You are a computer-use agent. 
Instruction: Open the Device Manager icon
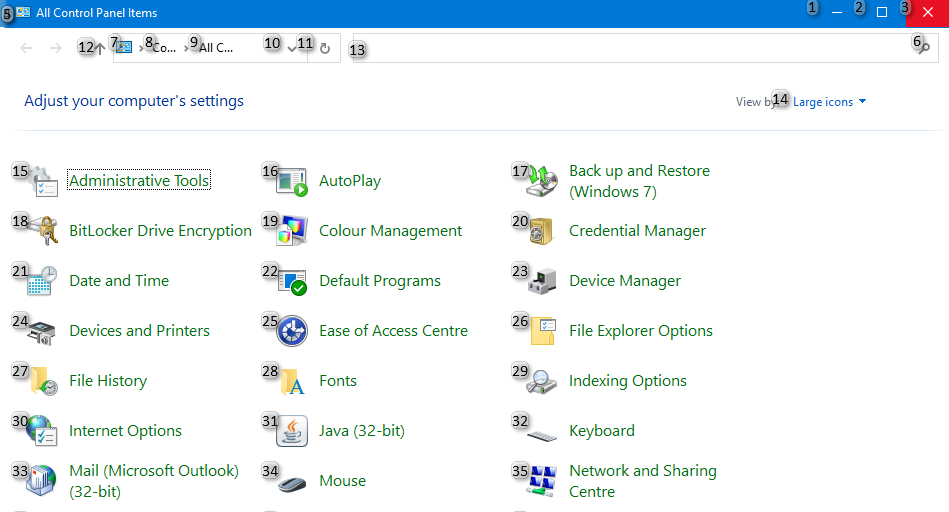click(542, 281)
